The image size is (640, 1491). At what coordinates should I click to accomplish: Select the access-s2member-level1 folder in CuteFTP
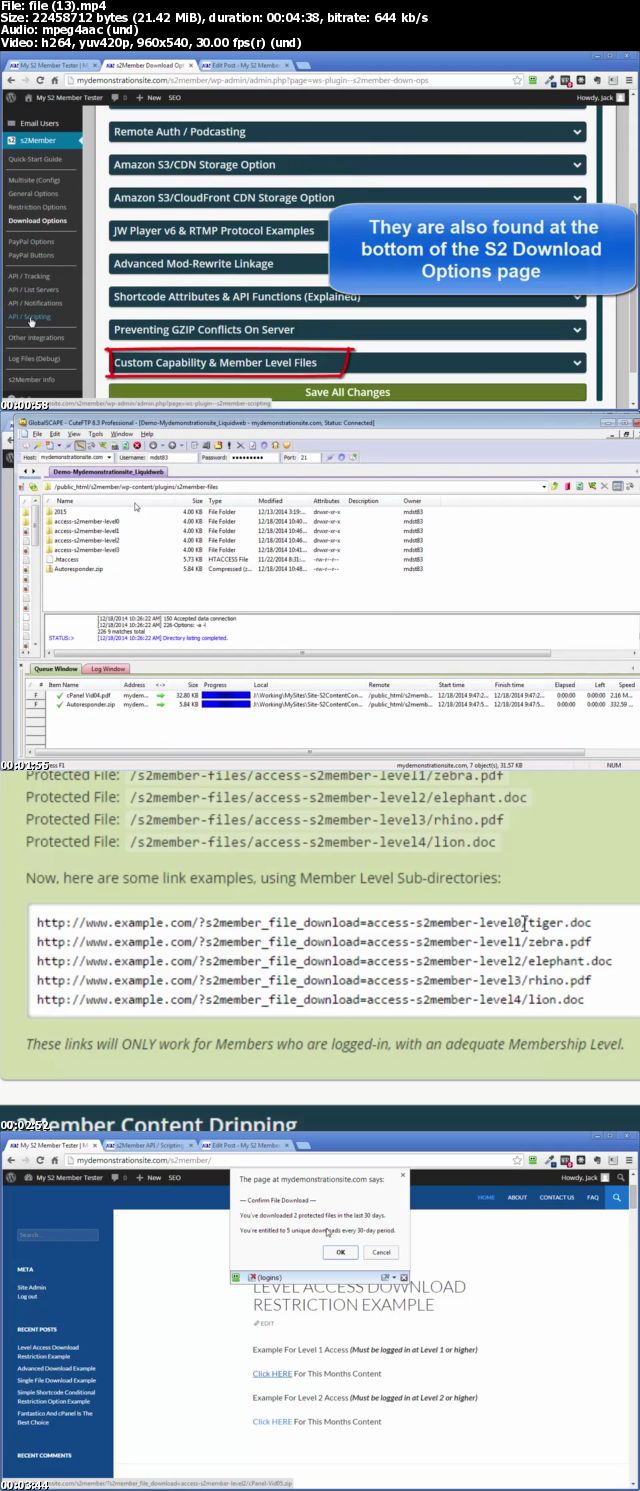86,531
